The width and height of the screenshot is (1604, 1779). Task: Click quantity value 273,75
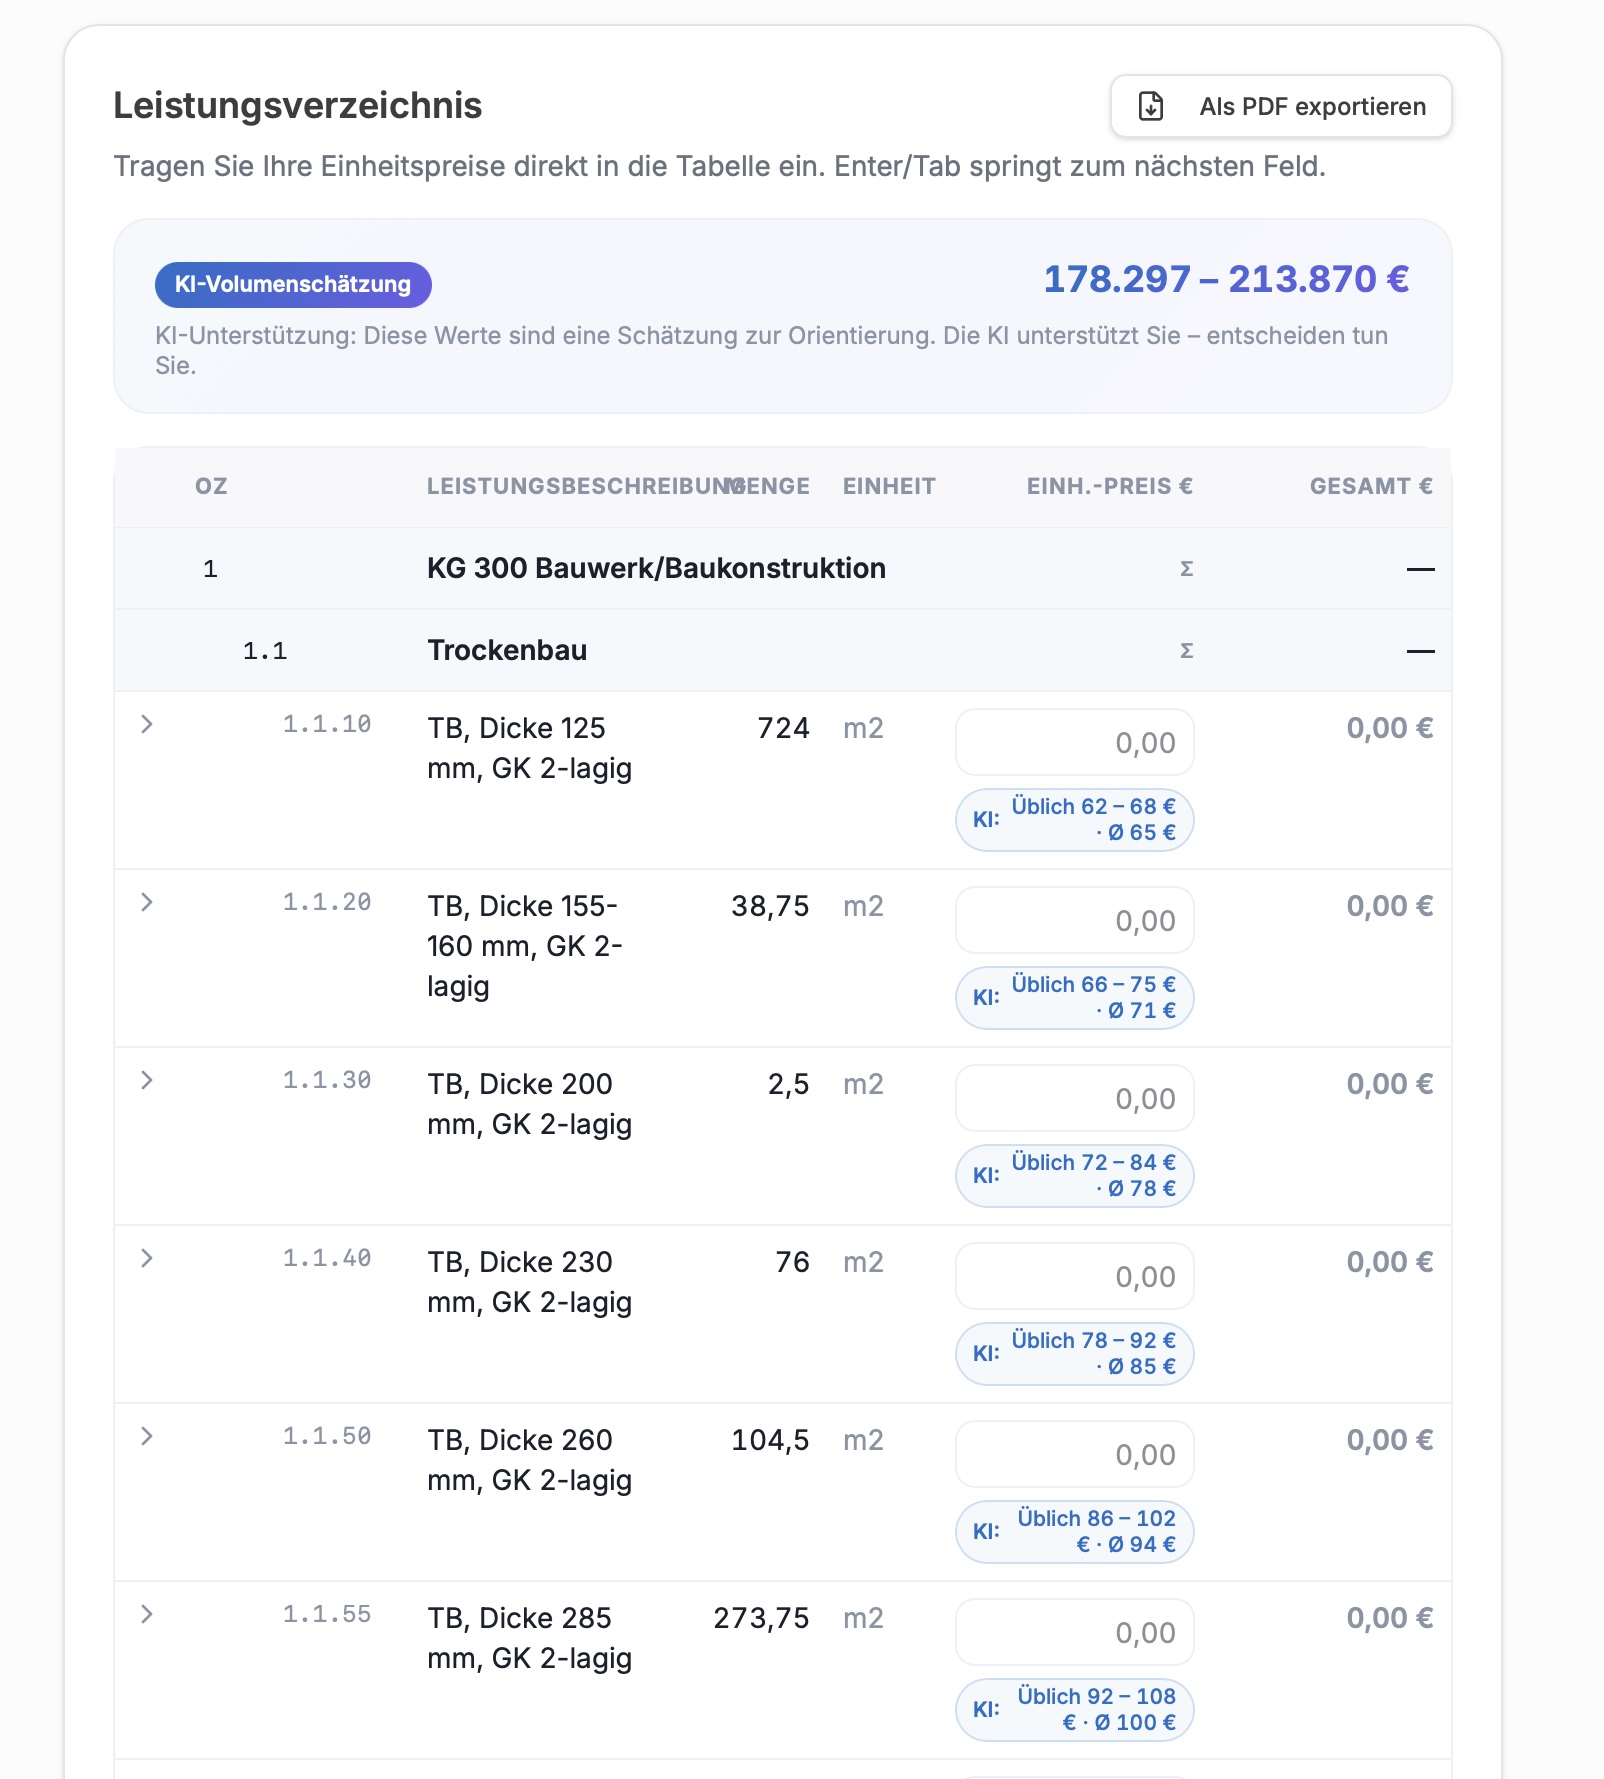coord(761,1618)
